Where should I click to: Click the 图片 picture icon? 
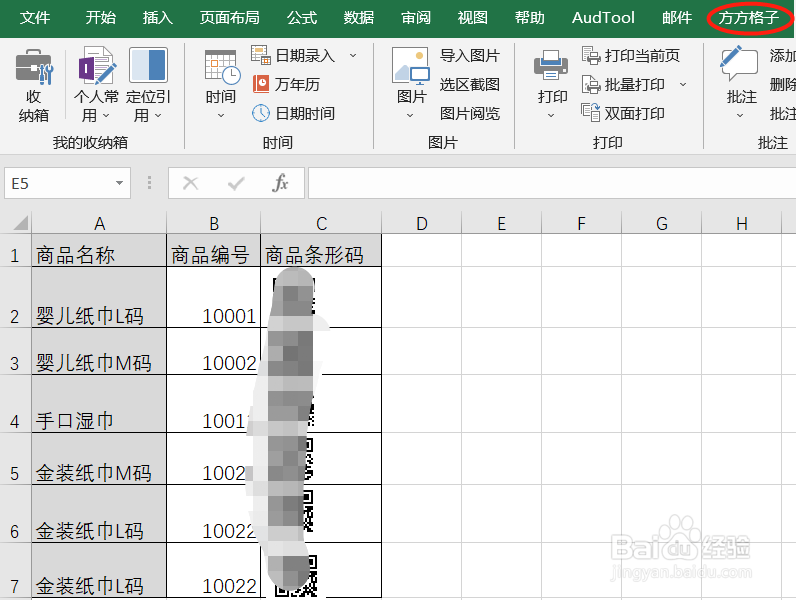click(411, 65)
